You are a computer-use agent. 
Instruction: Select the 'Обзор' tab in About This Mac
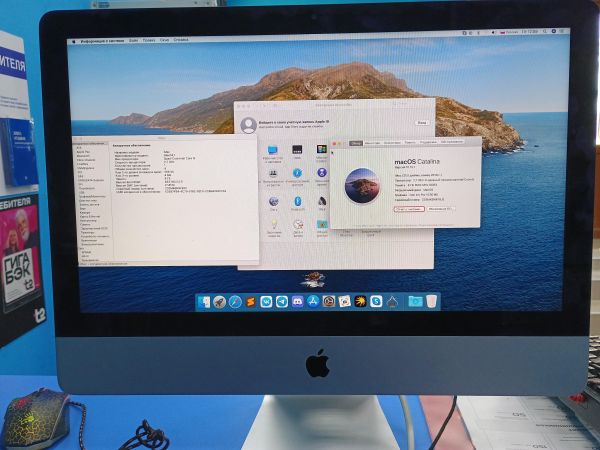coord(355,143)
